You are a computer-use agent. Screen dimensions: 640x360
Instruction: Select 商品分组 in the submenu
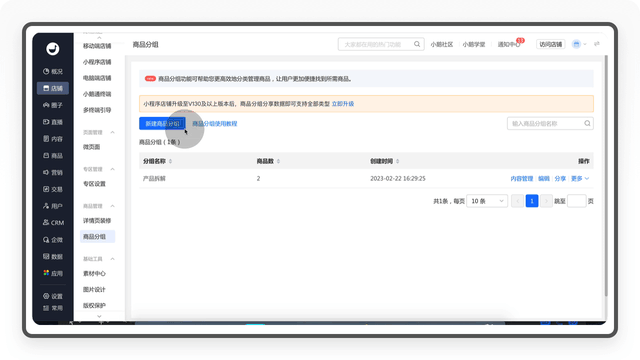(97, 236)
